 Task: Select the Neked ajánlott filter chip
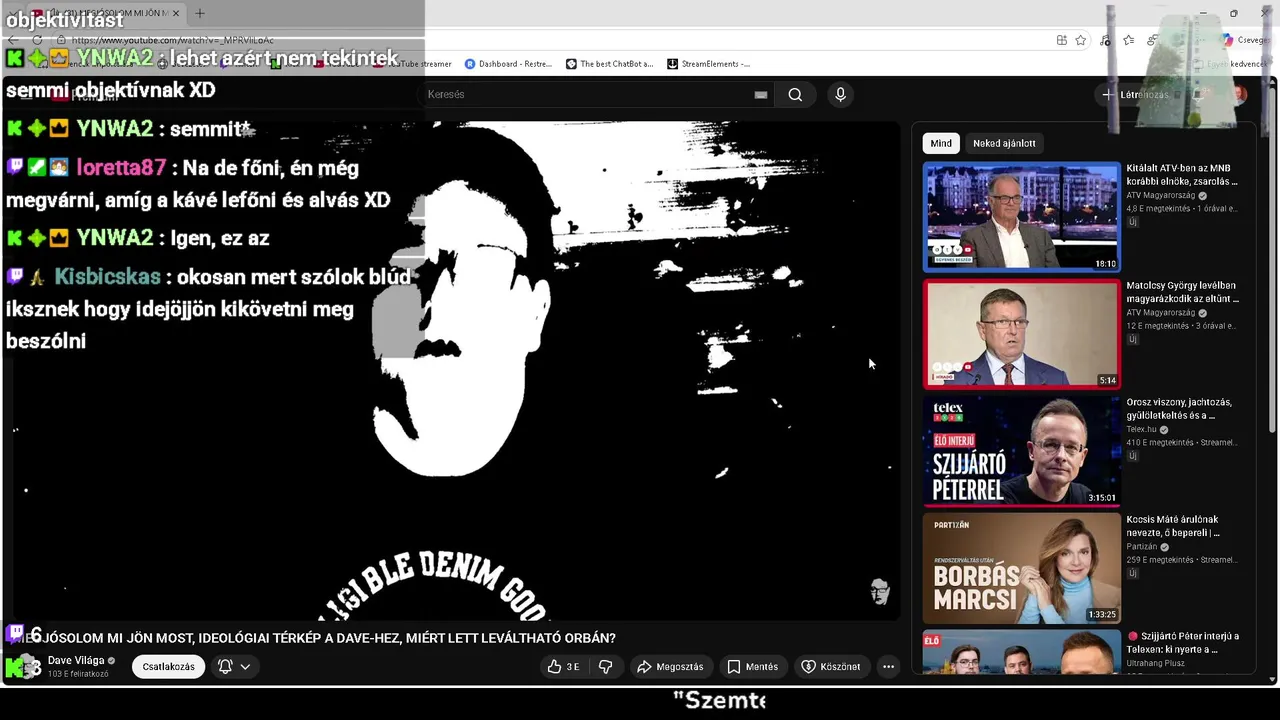click(x=1004, y=143)
